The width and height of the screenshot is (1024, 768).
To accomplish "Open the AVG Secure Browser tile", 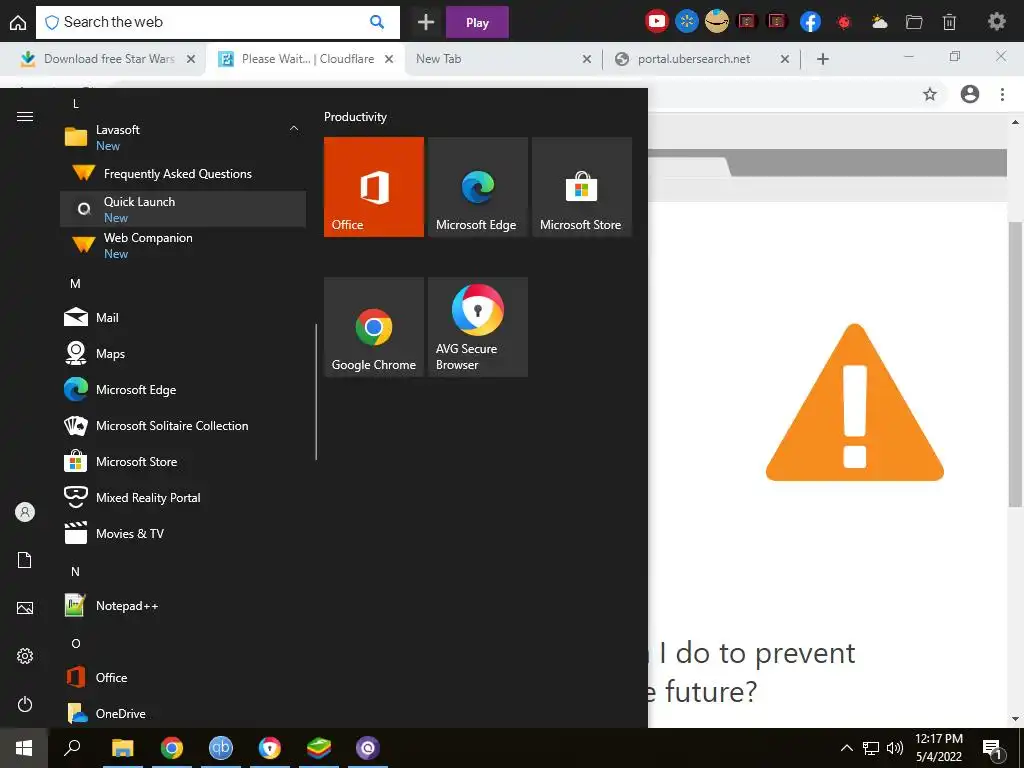I will pos(477,327).
